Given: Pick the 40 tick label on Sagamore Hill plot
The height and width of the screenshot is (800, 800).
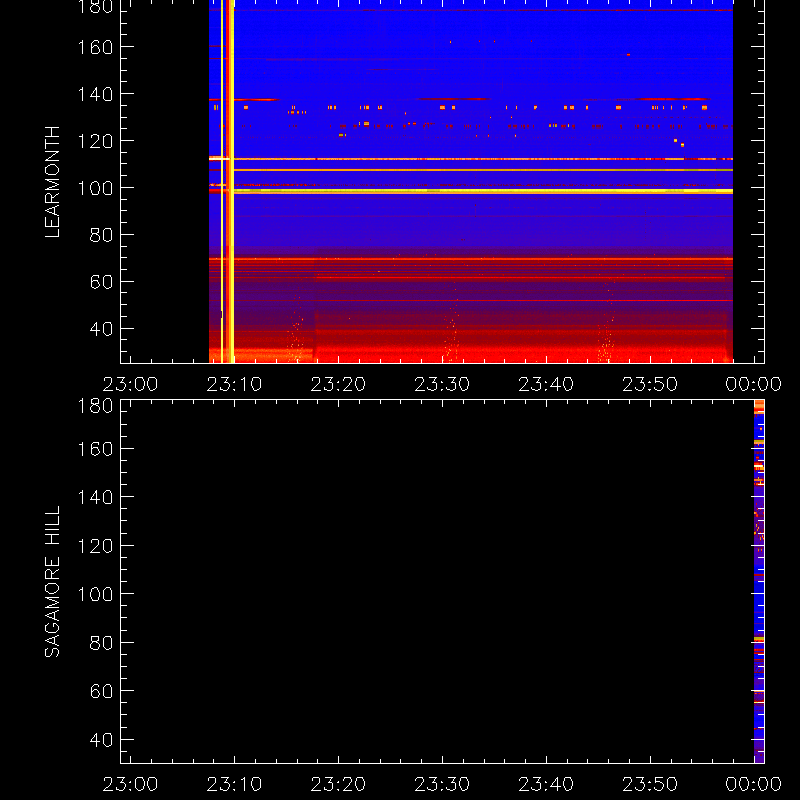Looking at the screenshot, I should pos(101,740).
